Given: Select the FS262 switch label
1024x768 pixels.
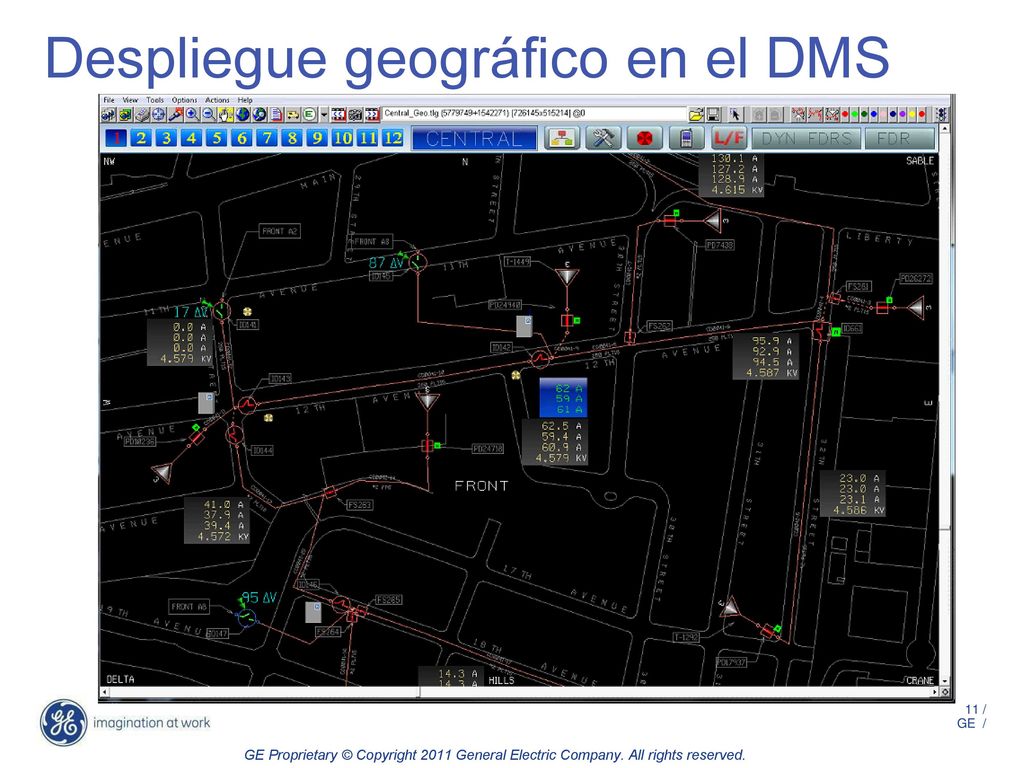Looking at the screenshot, I should point(659,326).
